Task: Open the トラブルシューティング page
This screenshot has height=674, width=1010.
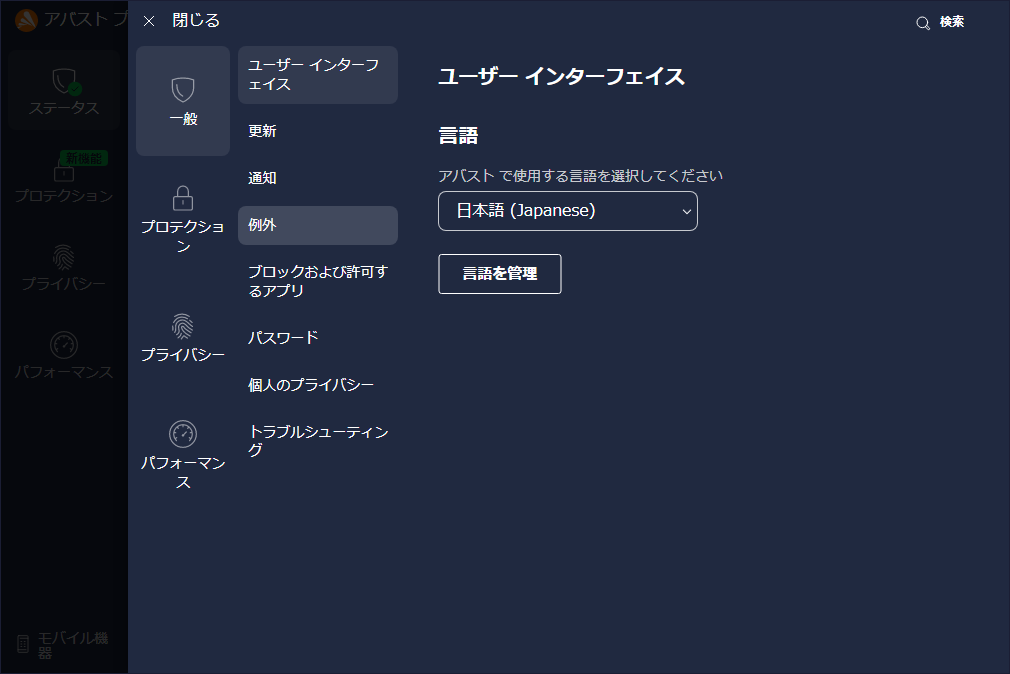Action: click(318, 441)
